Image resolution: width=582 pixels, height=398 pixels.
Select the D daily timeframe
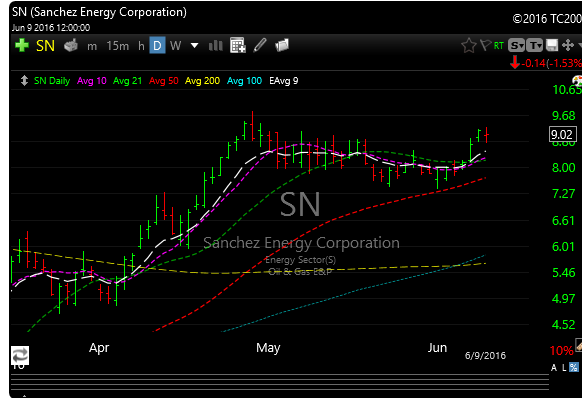pos(157,45)
